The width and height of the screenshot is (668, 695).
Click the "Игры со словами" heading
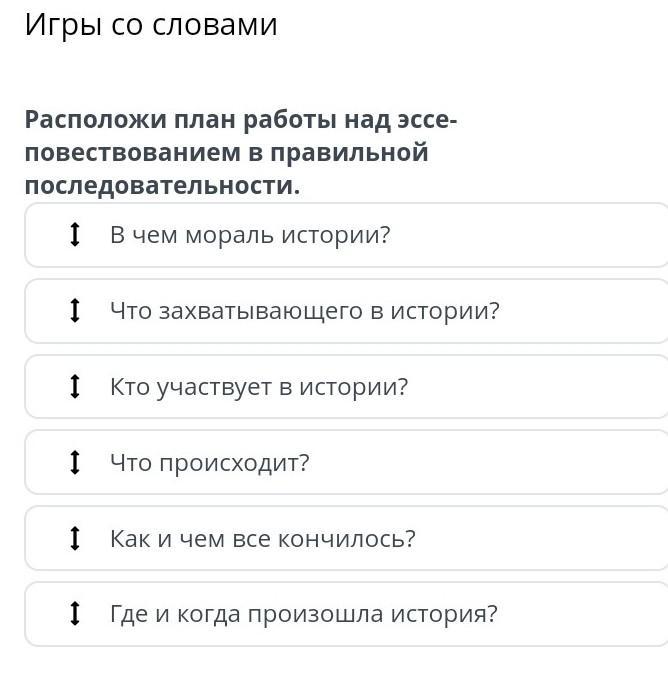click(x=151, y=25)
